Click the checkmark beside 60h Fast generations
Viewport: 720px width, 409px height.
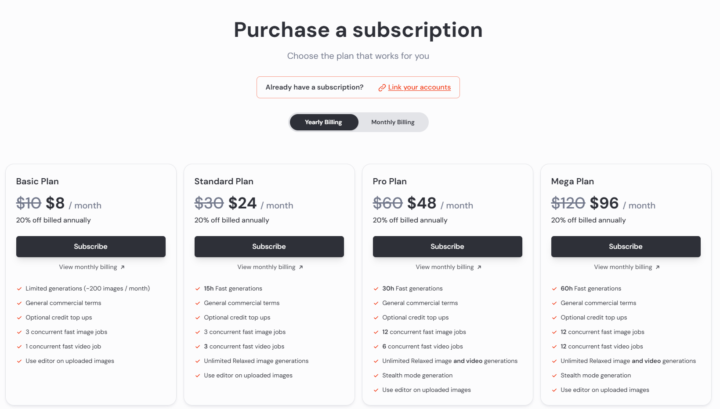coord(554,289)
